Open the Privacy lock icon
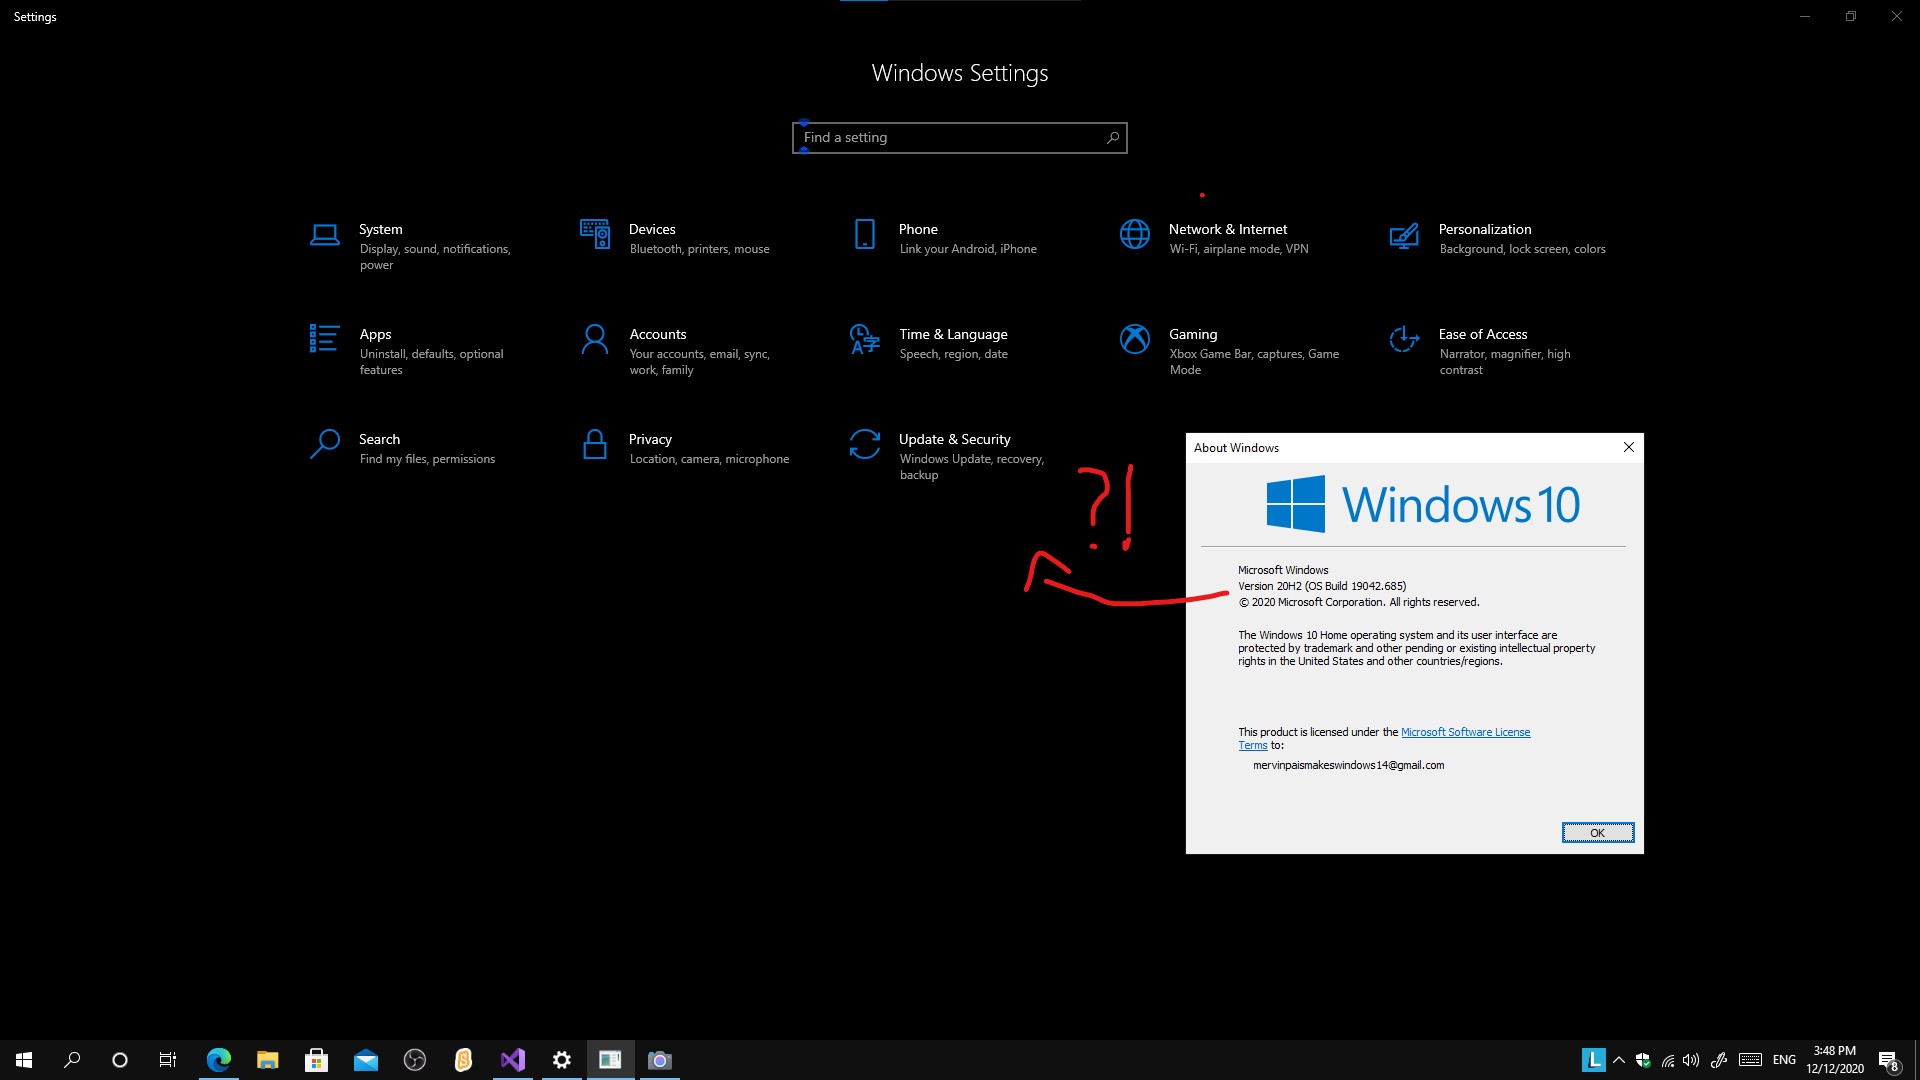1920x1080 pixels. pos(594,444)
